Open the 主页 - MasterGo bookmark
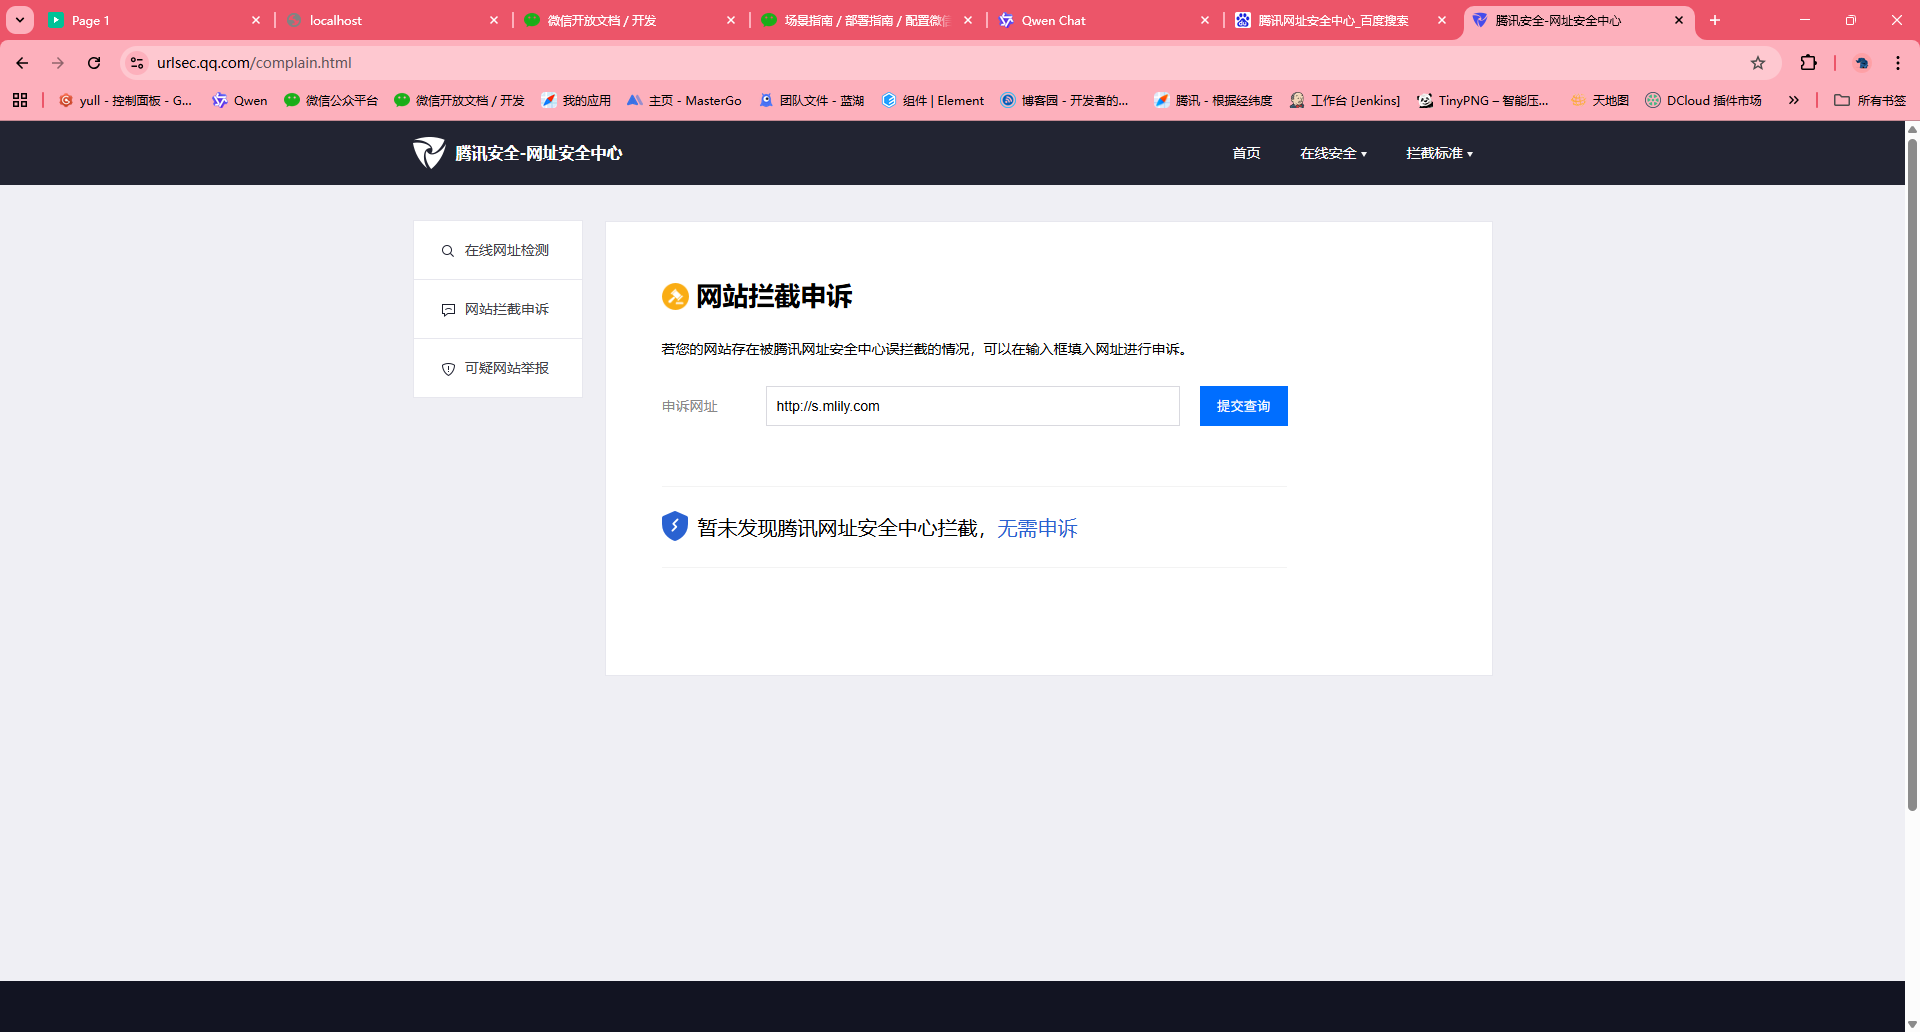Screen dimensions: 1920x1032 684,100
